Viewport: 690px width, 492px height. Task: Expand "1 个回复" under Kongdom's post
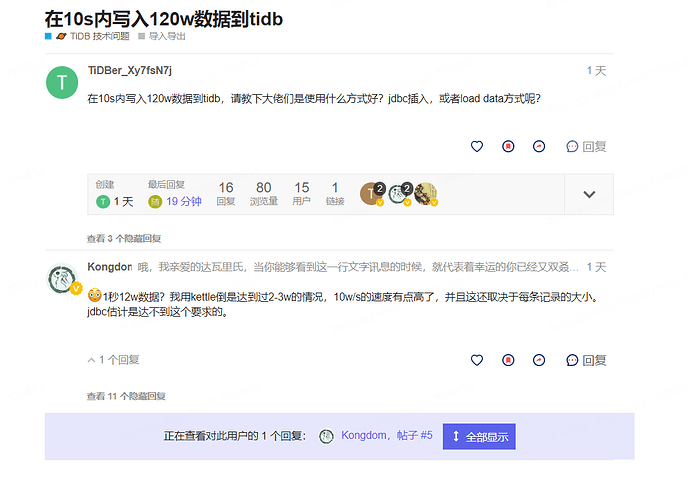114,360
